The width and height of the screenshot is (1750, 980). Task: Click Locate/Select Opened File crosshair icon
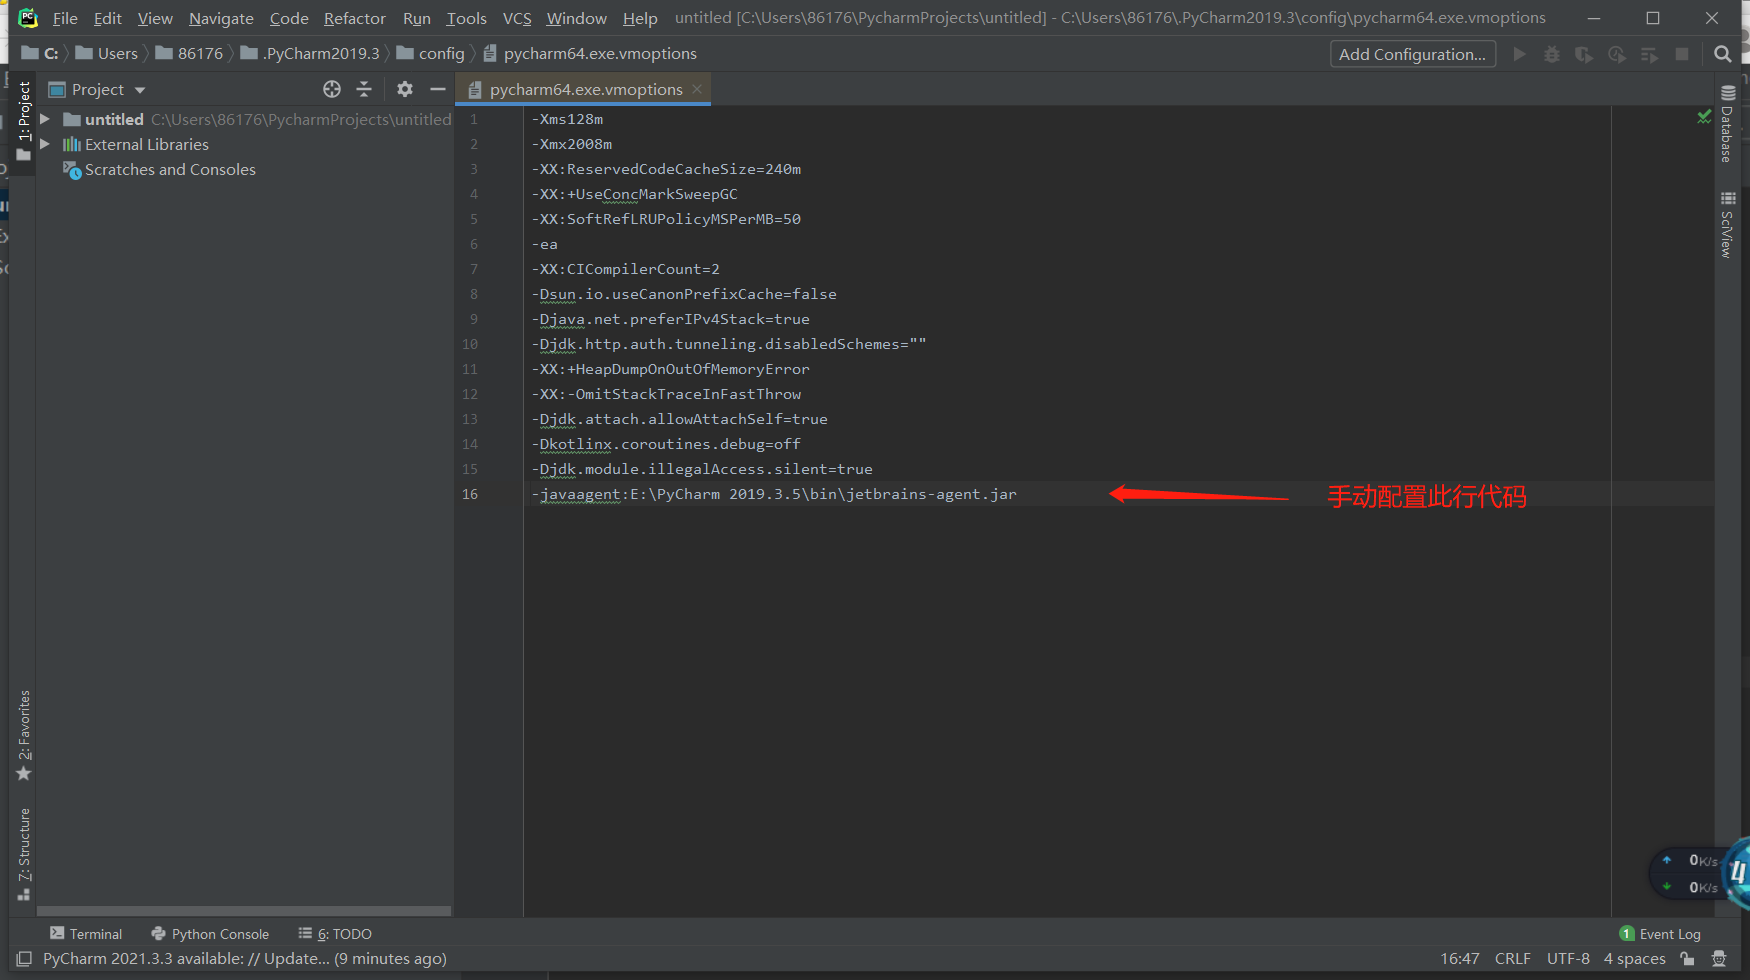point(332,89)
